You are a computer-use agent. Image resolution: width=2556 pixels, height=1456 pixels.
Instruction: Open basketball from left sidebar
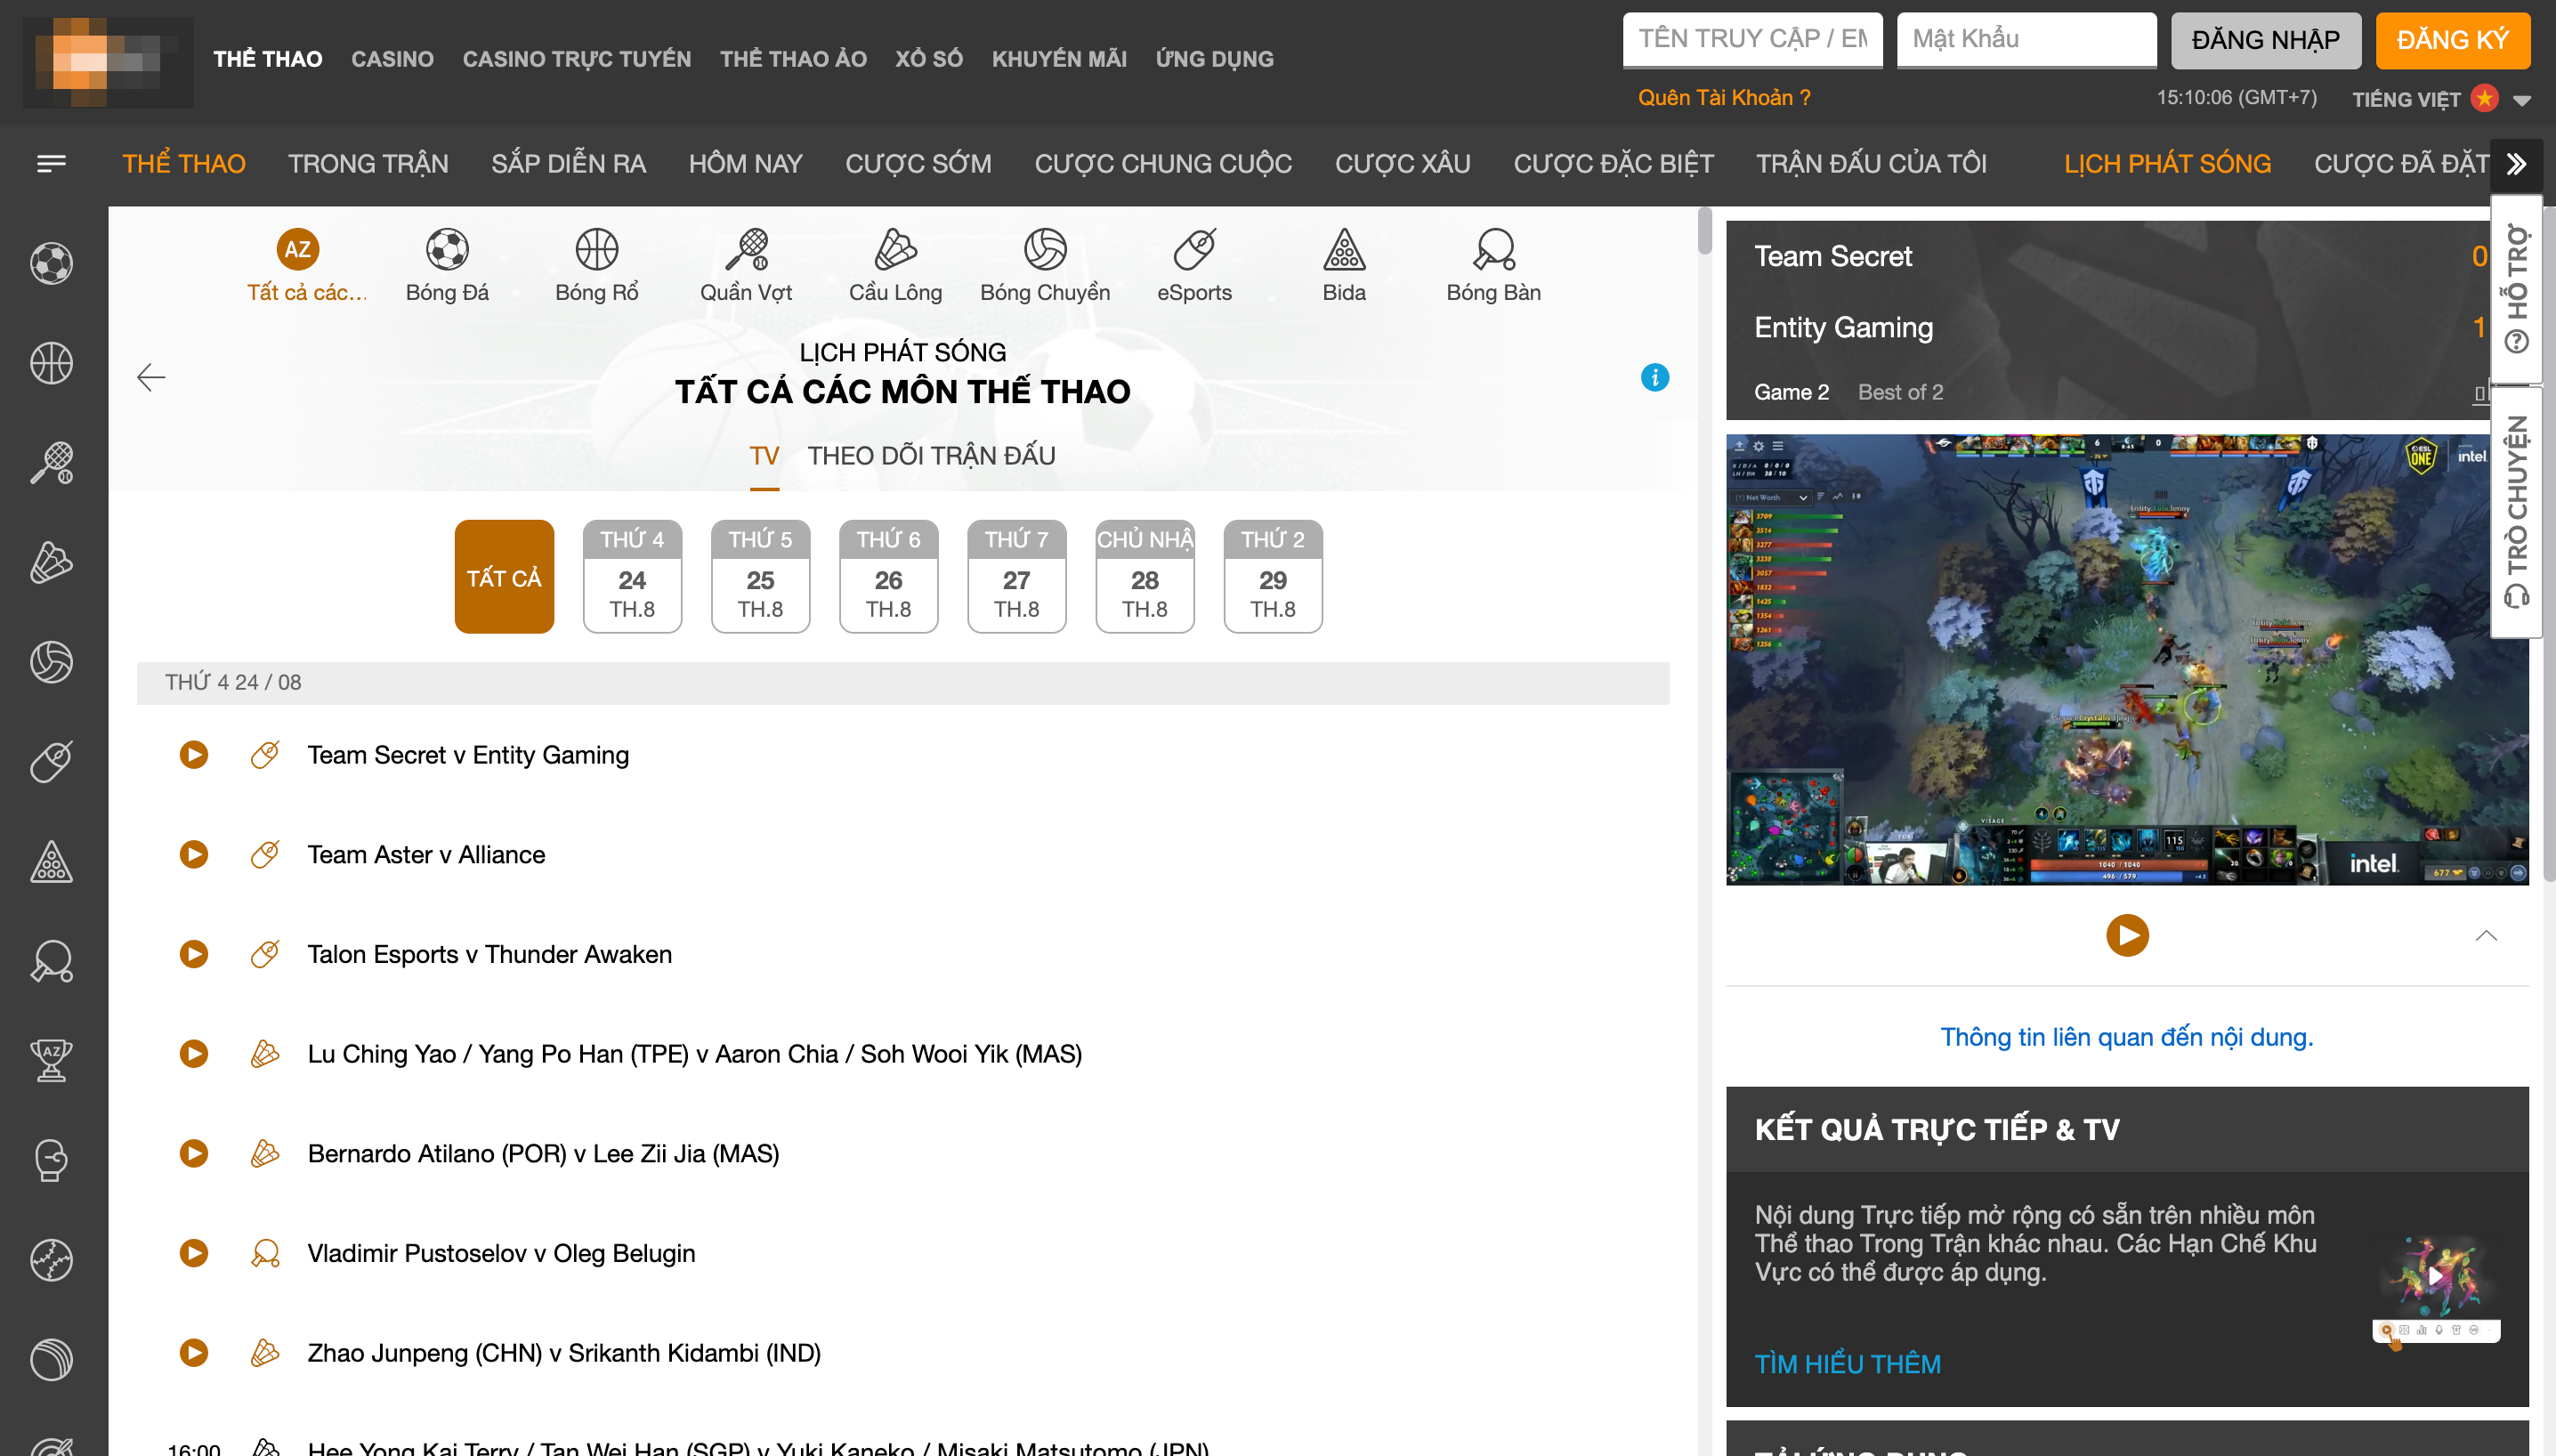point(51,363)
